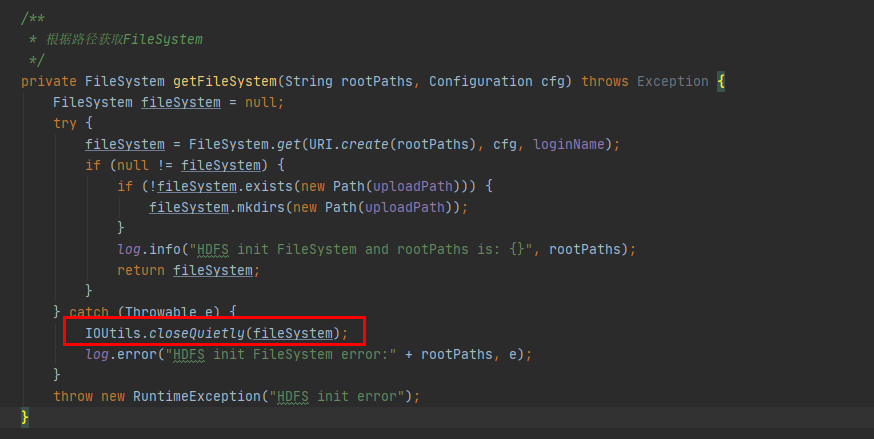Click the RuntimeException class name

[197, 396]
